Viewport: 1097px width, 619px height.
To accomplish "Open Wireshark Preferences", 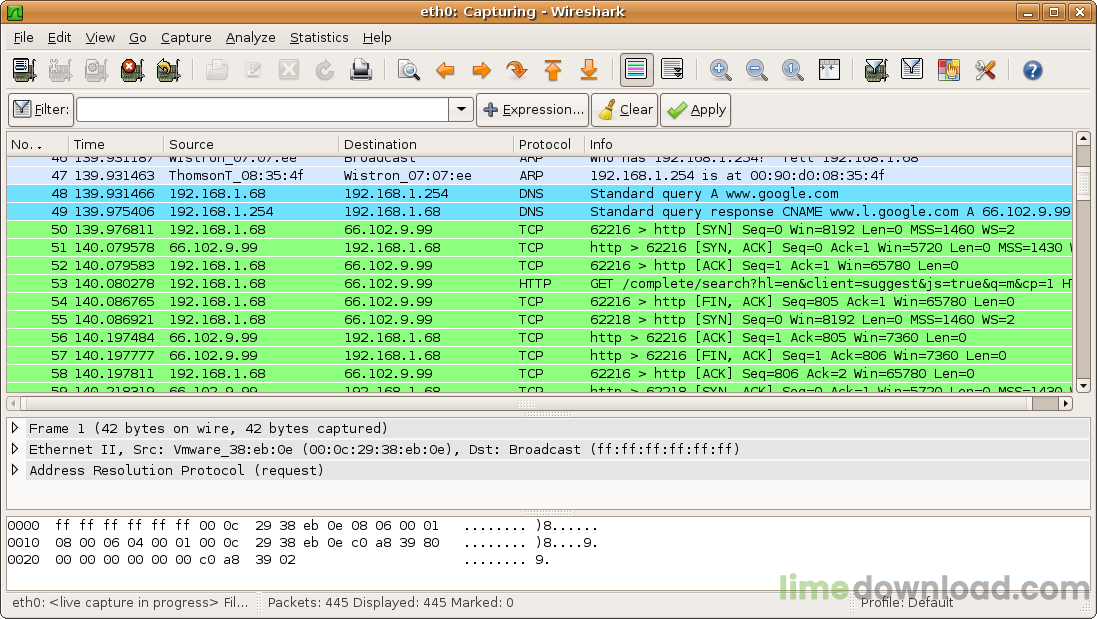I will click(983, 70).
